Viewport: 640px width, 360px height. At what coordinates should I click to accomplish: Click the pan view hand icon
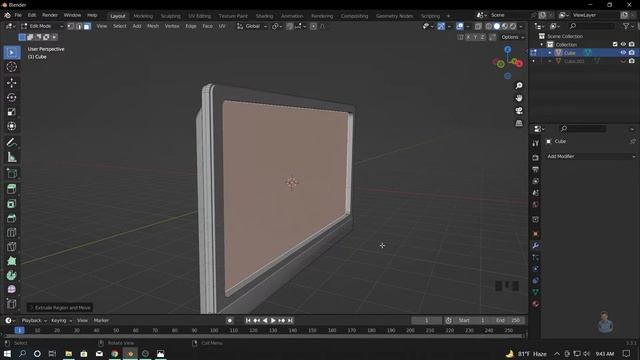(519, 98)
